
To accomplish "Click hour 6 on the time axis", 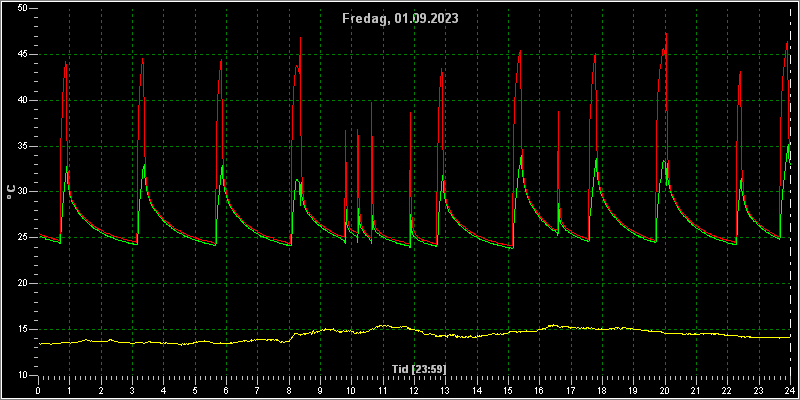I will click(x=226, y=390).
